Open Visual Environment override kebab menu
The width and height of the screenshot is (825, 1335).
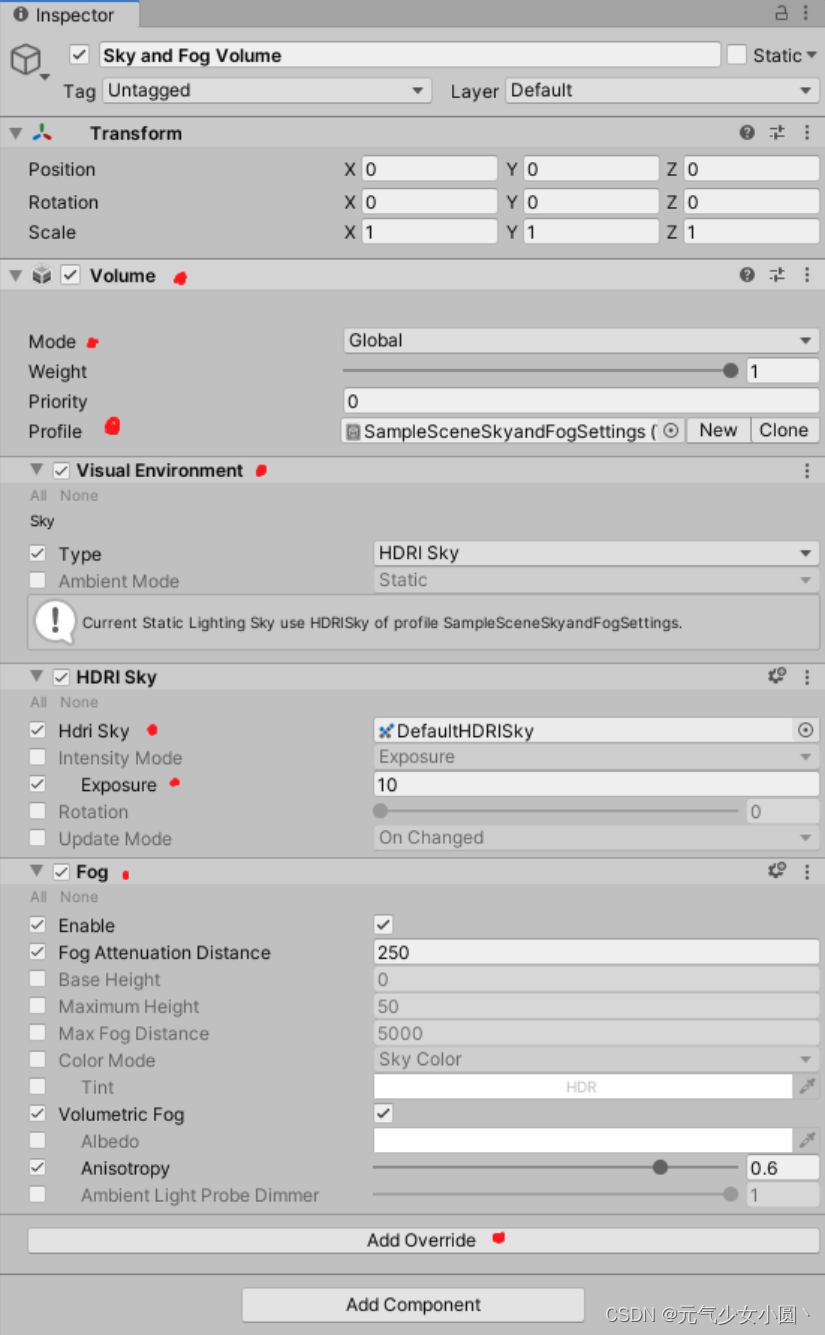click(x=807, y=470)
